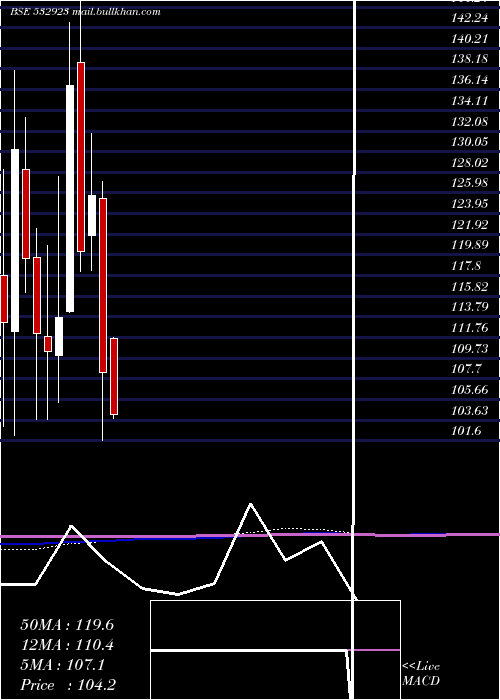Click the 5MA : 107.1 readout
Image resolution: width=500 pixels, height=700 pixels.
pyautogui.click(x=62, y=665)
